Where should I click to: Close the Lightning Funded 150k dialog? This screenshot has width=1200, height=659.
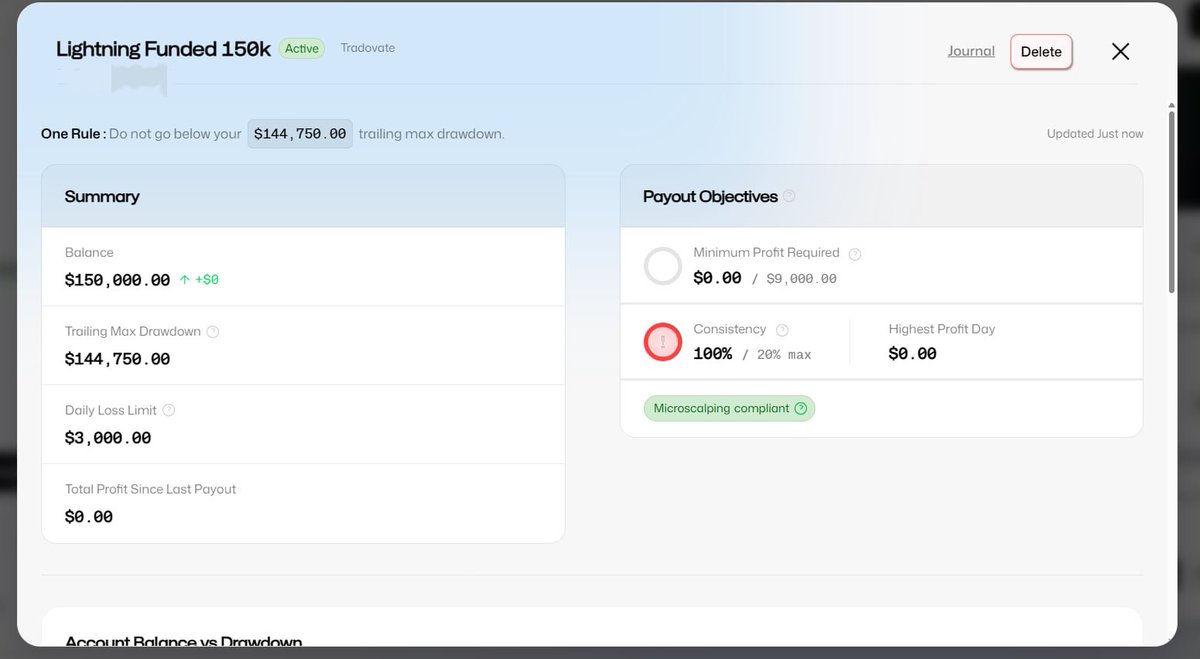1120,51
